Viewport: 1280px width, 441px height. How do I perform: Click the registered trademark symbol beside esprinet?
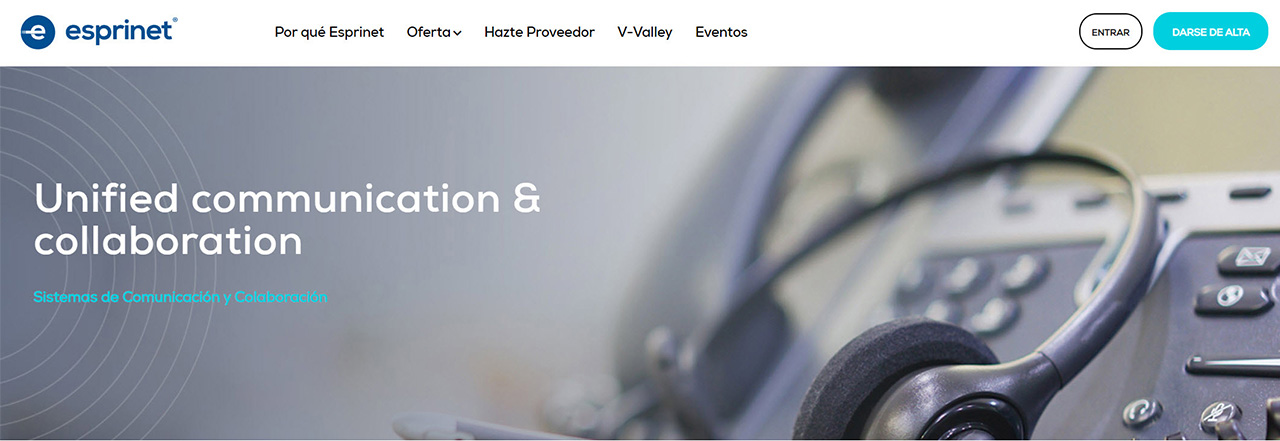pyautogui.click(x=175, y=20)
